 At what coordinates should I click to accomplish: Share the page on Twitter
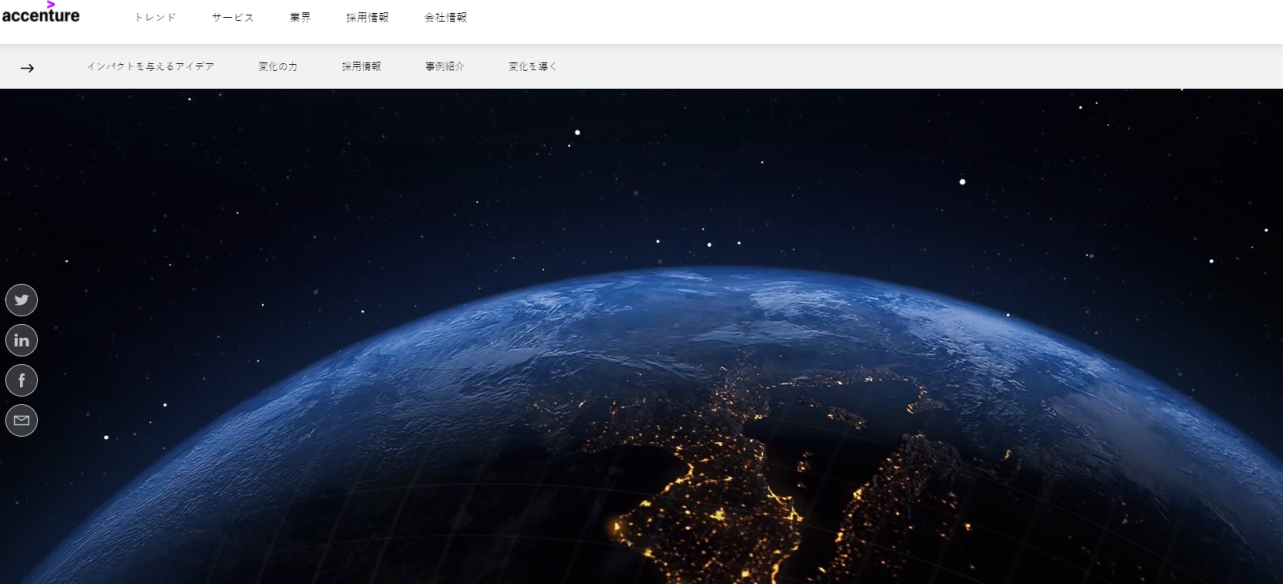(x=21, y=300)
